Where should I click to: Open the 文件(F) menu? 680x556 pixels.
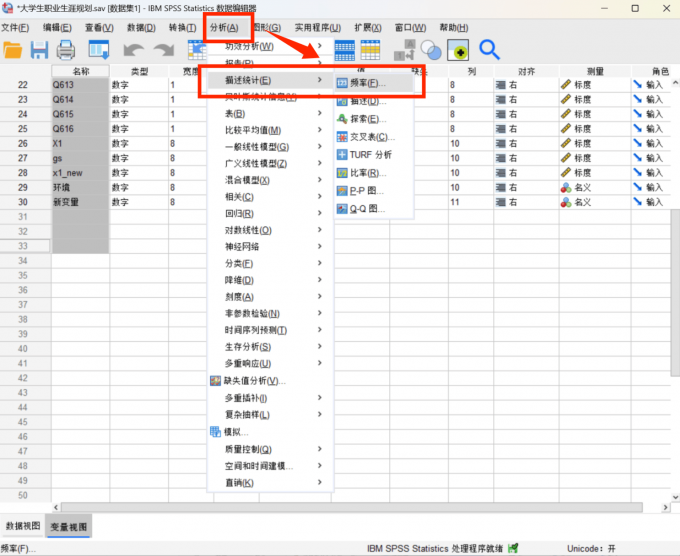tap(15, 28)
